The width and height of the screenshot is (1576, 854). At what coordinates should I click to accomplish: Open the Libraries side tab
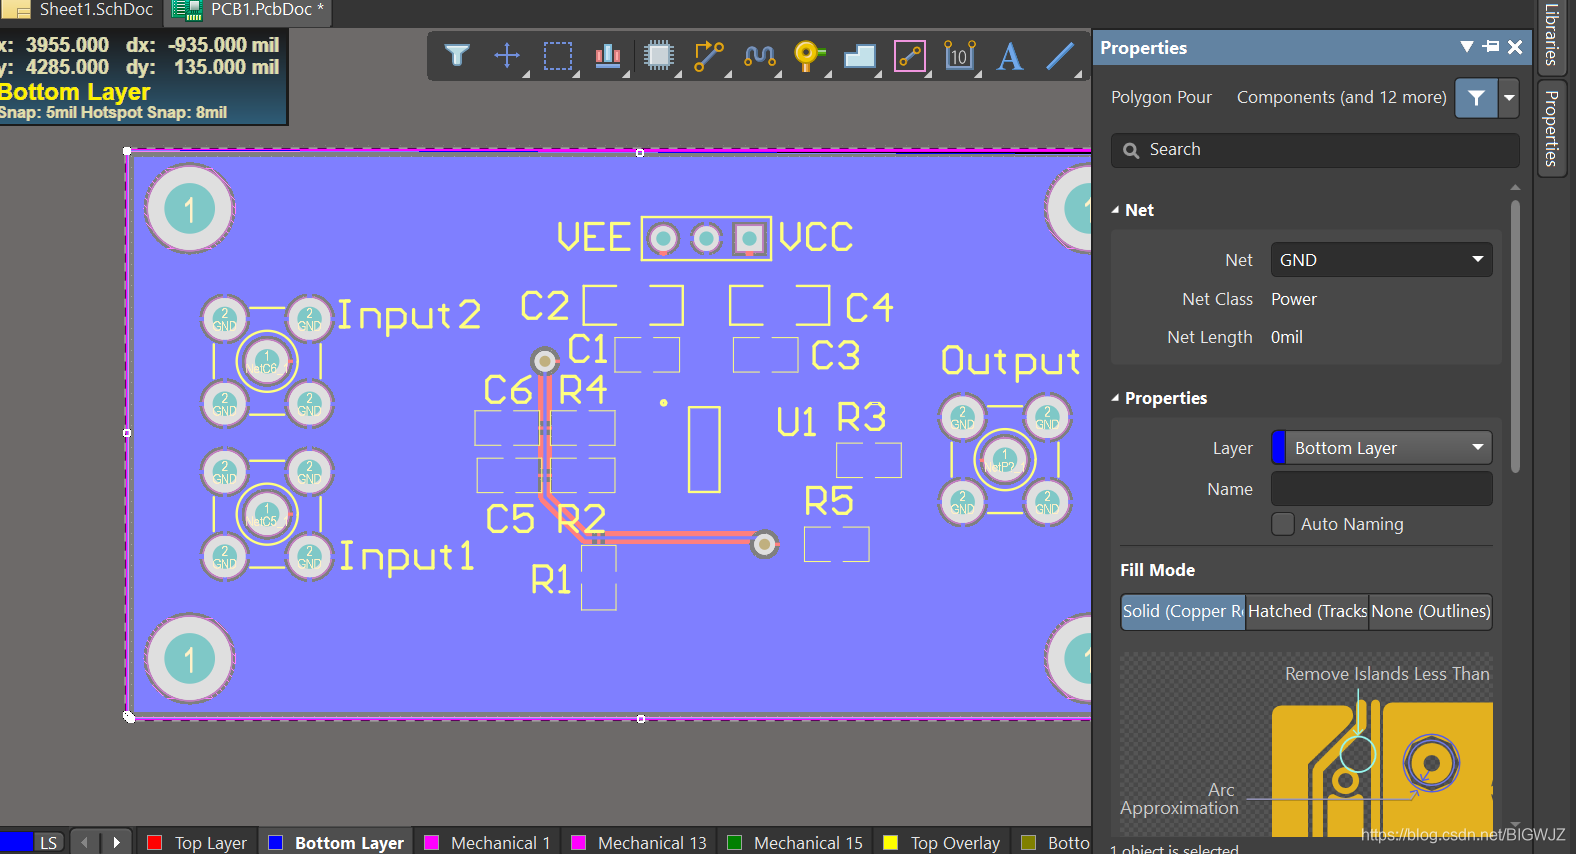[x=1551, y=36]
